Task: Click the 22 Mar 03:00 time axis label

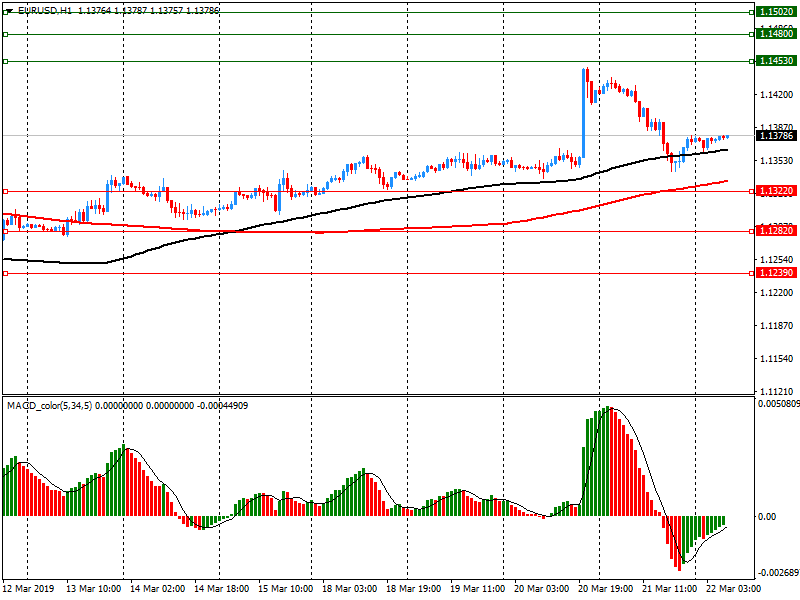Action: tap(733, 590)
